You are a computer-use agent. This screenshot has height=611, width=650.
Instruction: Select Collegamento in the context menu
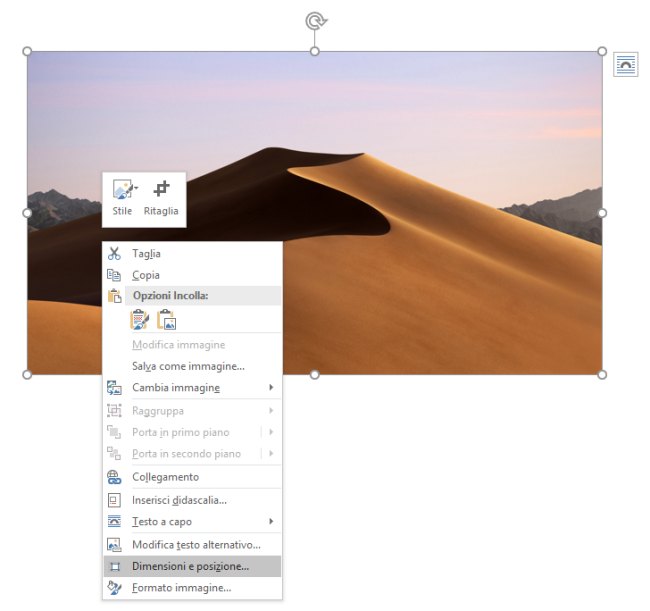click(192, 477)
